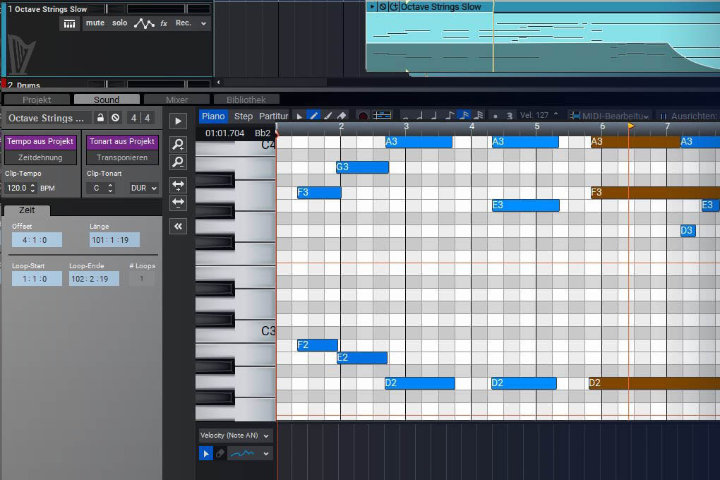Click the MIDI record button in editor
The width and height of the screenshot is (720, 480).
click(x=363, y=116)
